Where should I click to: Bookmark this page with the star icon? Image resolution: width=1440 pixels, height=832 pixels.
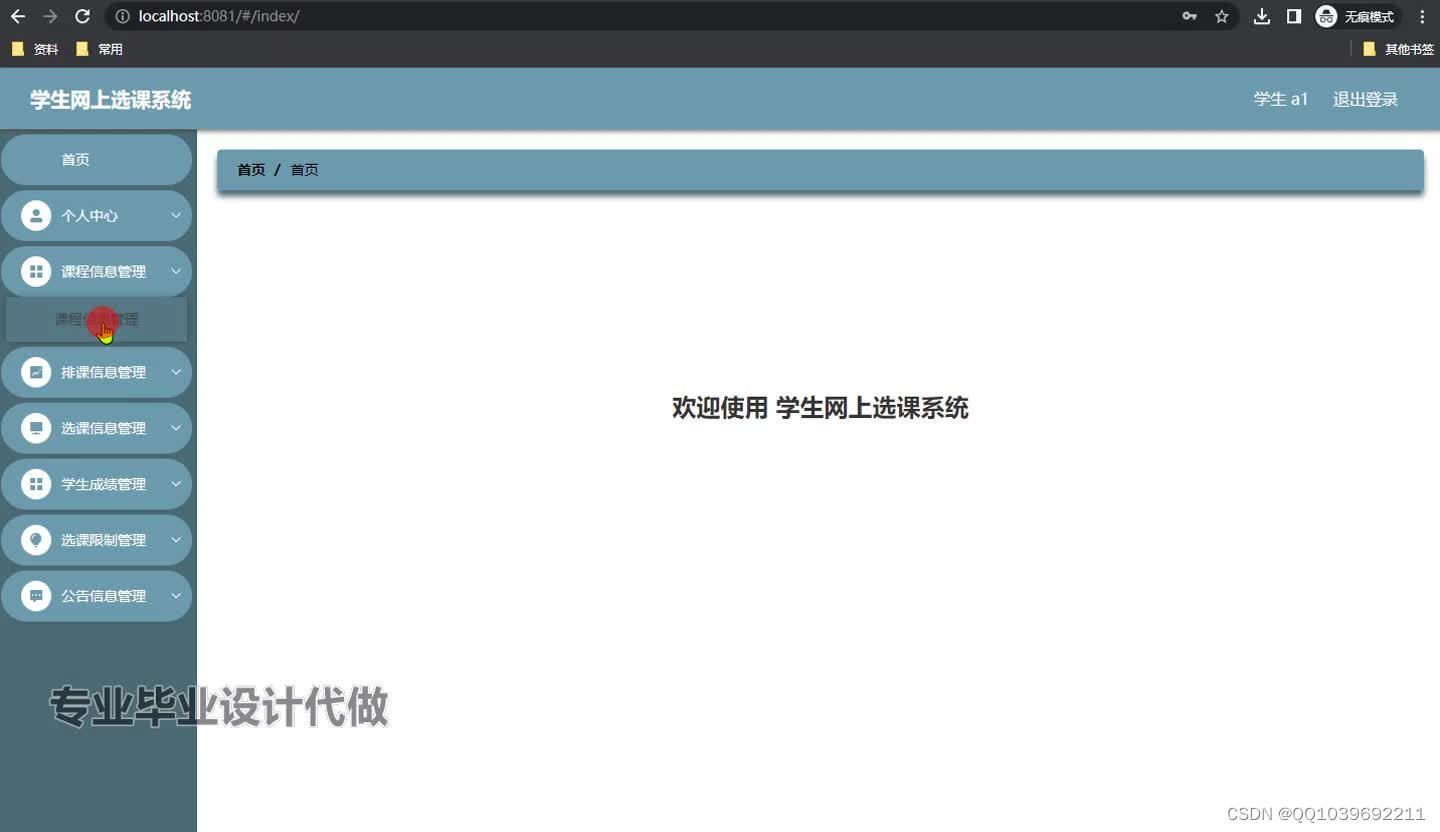pyautogui.click(x=1221, y=16)
